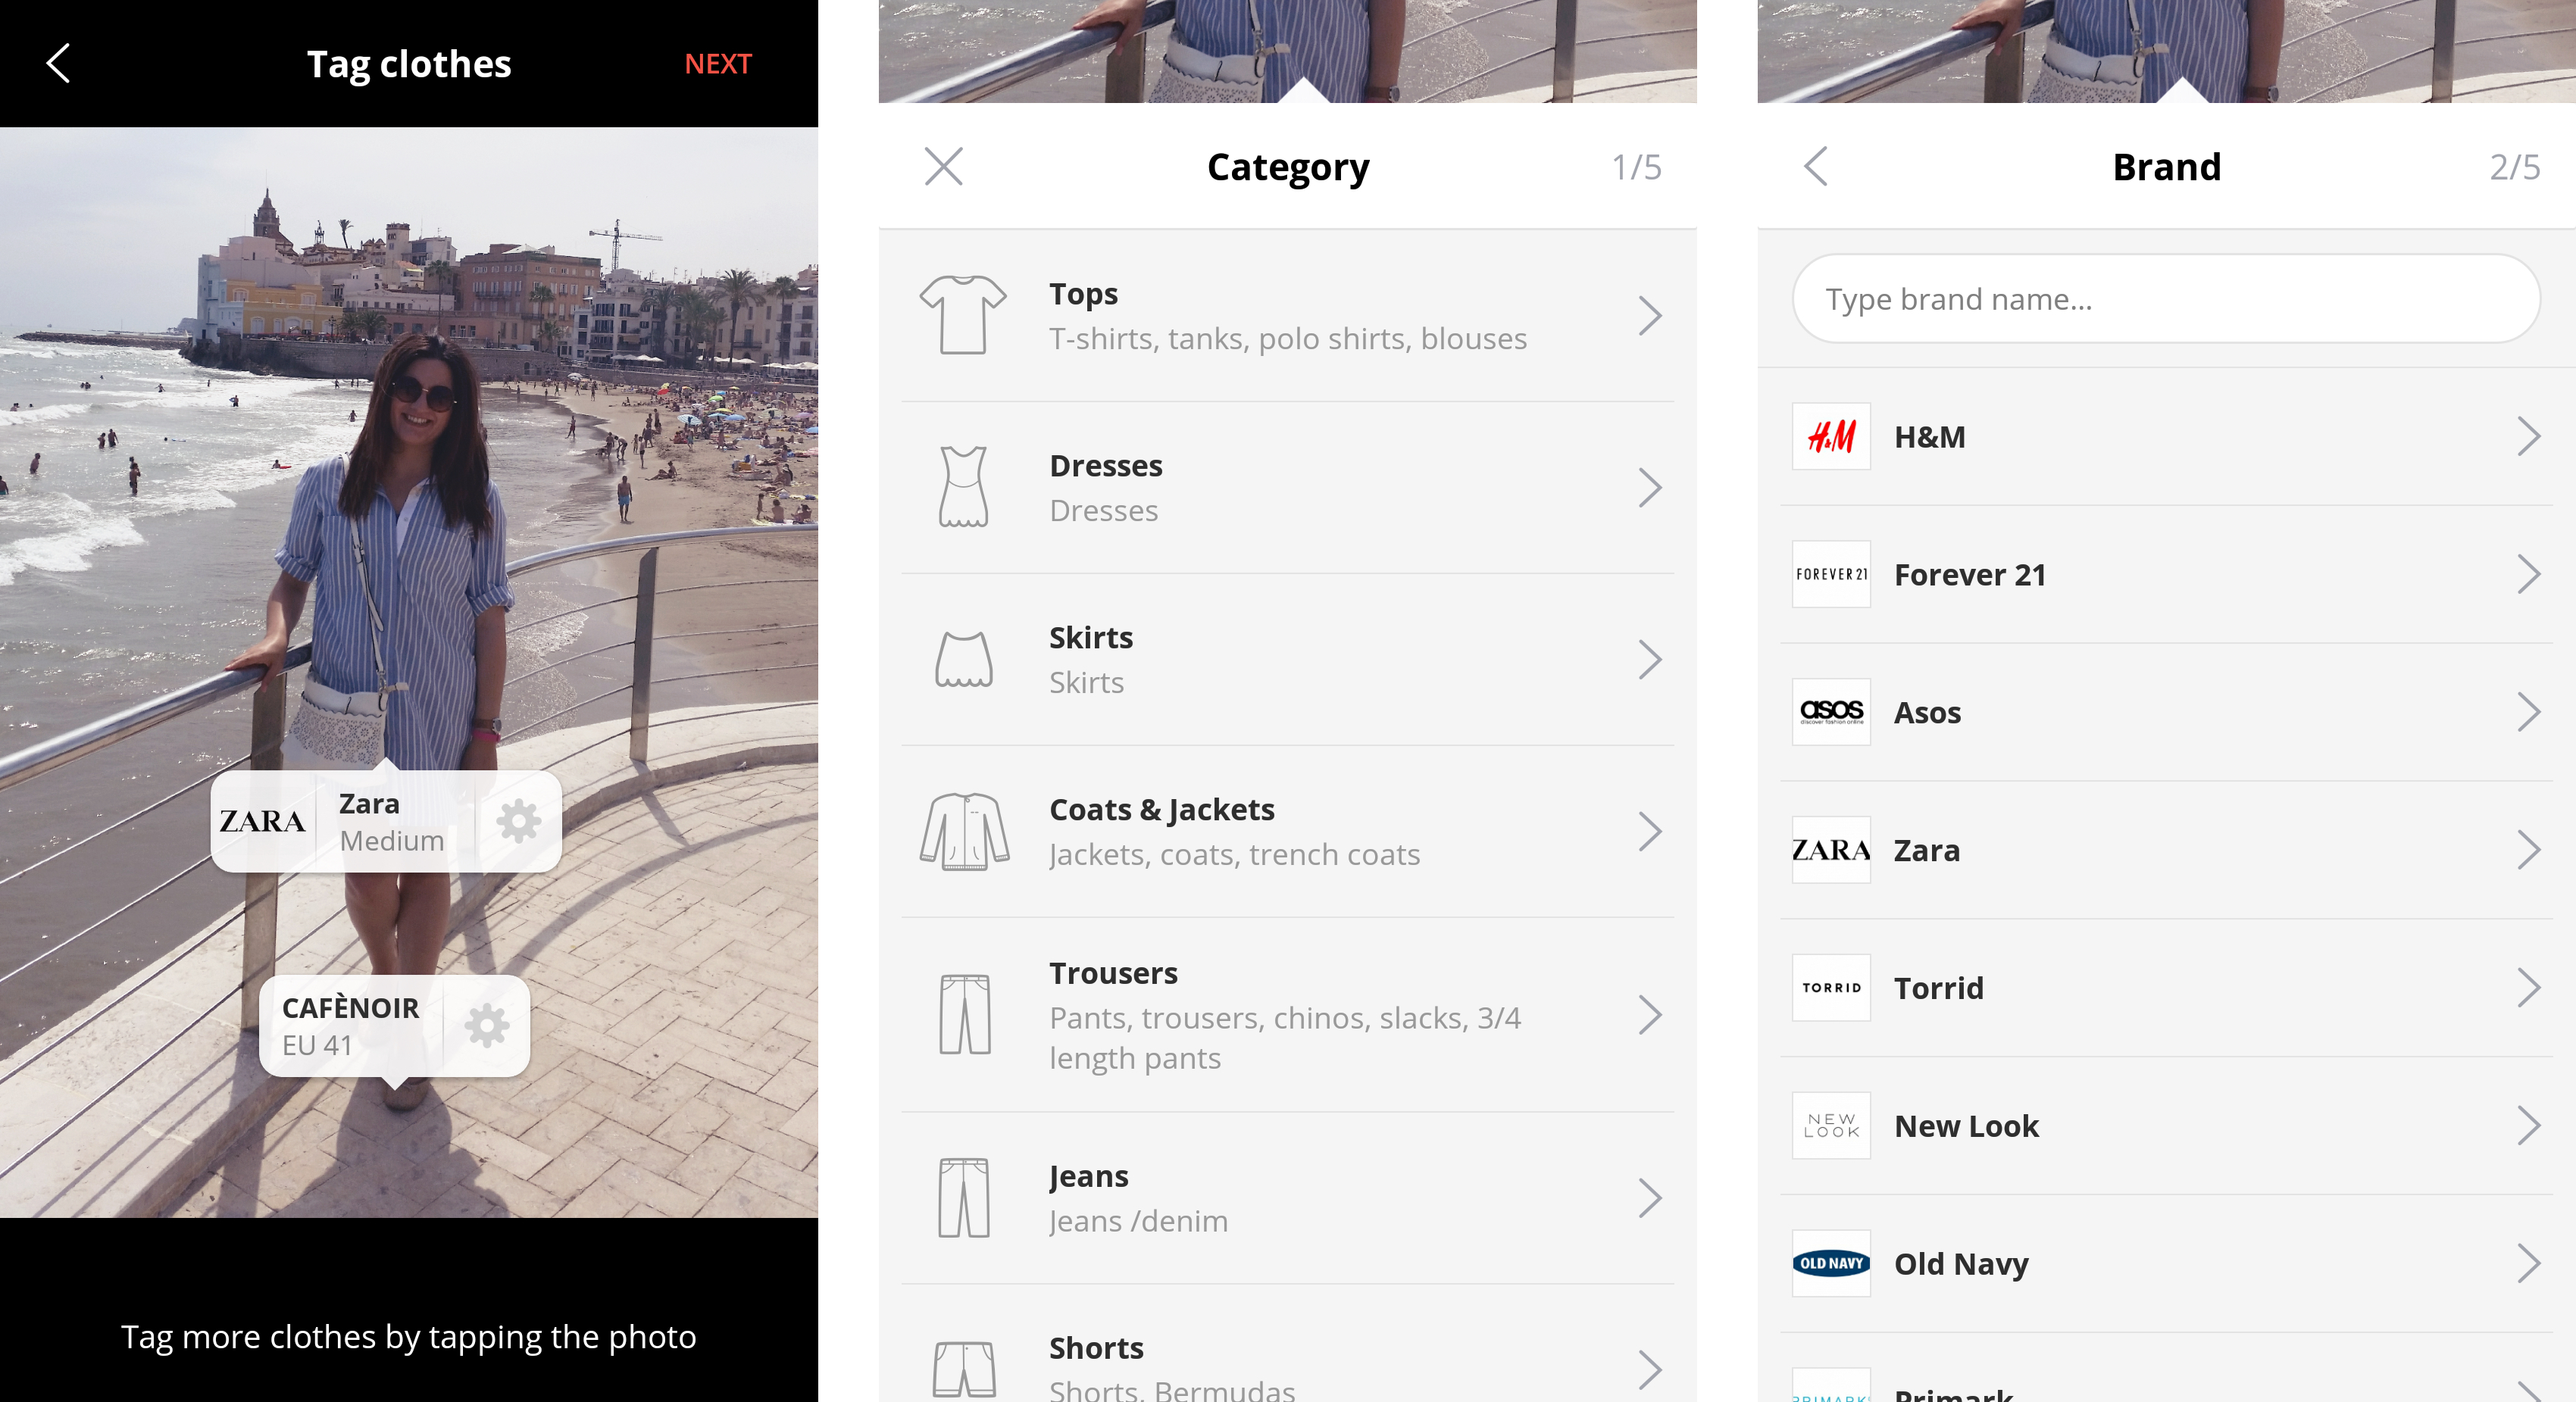This screenshot has height=1402, width=2576.
Task: Click the brand name search field
Action: tap(2165, 299)
